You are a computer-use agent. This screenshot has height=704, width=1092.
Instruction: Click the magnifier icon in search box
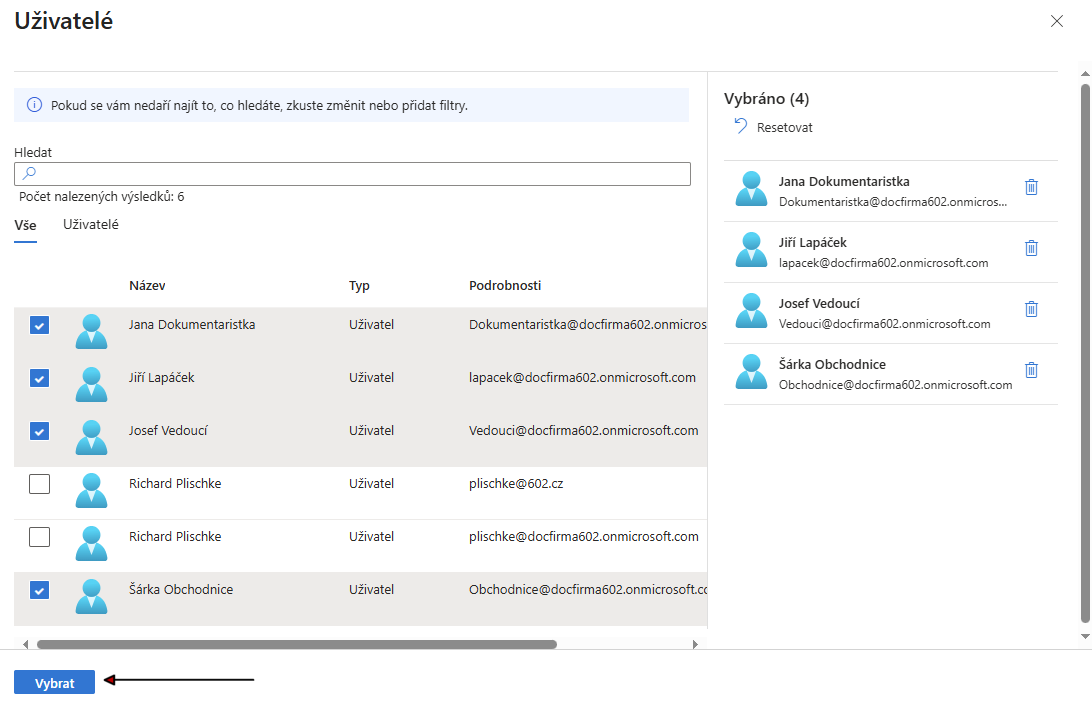pos(29,173)
